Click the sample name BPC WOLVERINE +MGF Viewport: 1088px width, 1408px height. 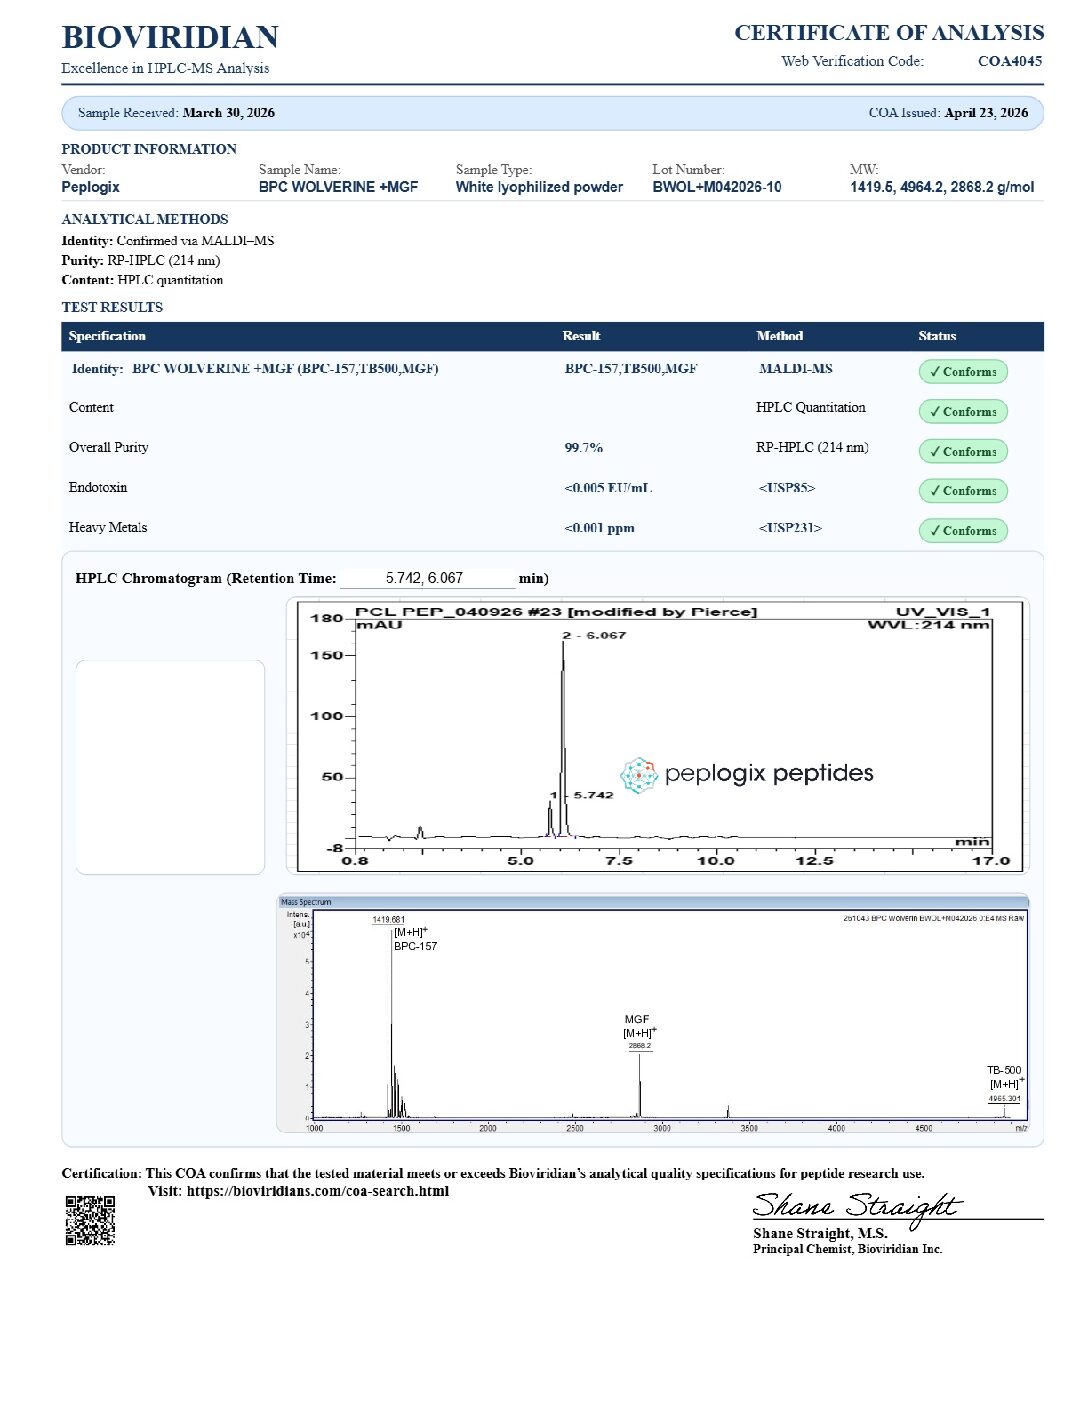338,187
